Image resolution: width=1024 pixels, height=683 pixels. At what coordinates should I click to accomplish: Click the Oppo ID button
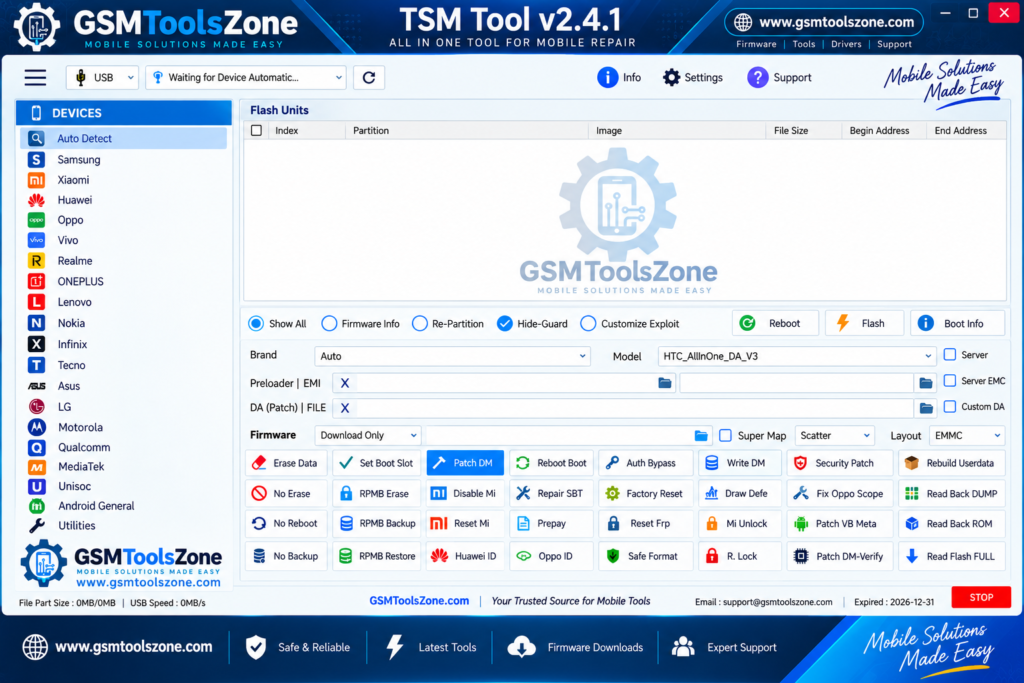tap(551, 556)
